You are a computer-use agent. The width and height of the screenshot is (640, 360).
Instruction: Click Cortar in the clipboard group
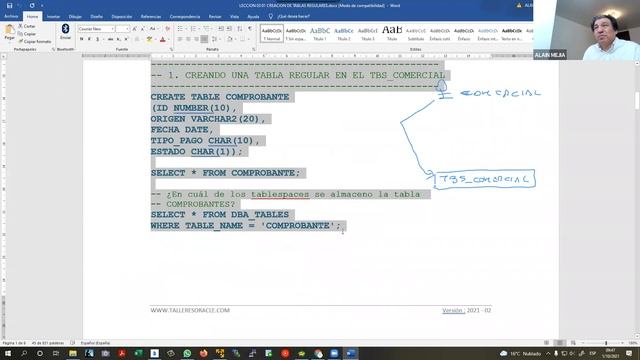(27, 26)
